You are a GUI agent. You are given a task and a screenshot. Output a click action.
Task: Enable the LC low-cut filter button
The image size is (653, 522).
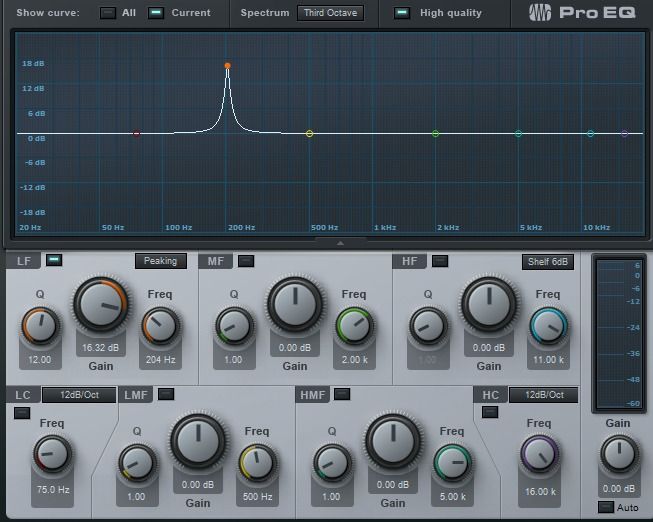pyautogui.click(x=22, y=413)
